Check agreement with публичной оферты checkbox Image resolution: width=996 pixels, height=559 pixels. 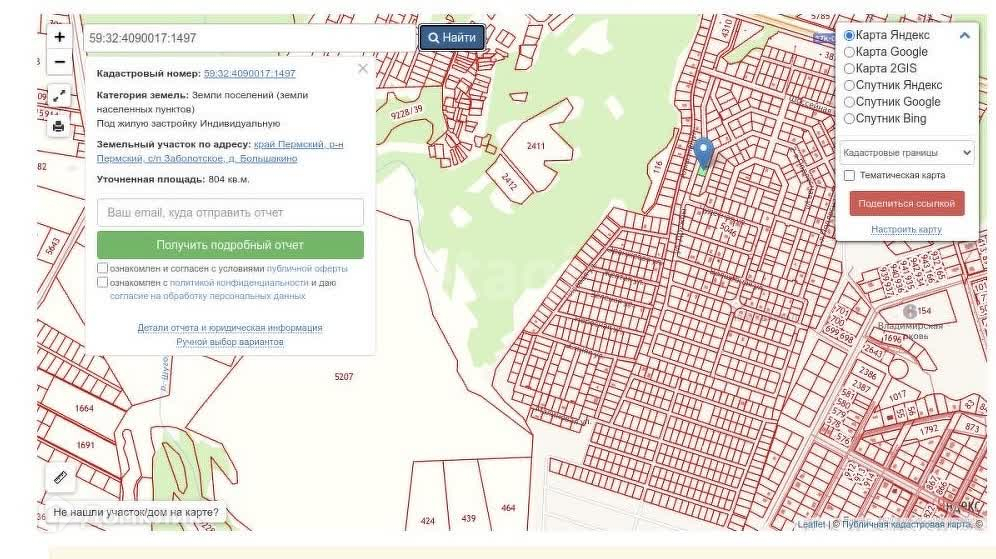(x=102, y=268)
